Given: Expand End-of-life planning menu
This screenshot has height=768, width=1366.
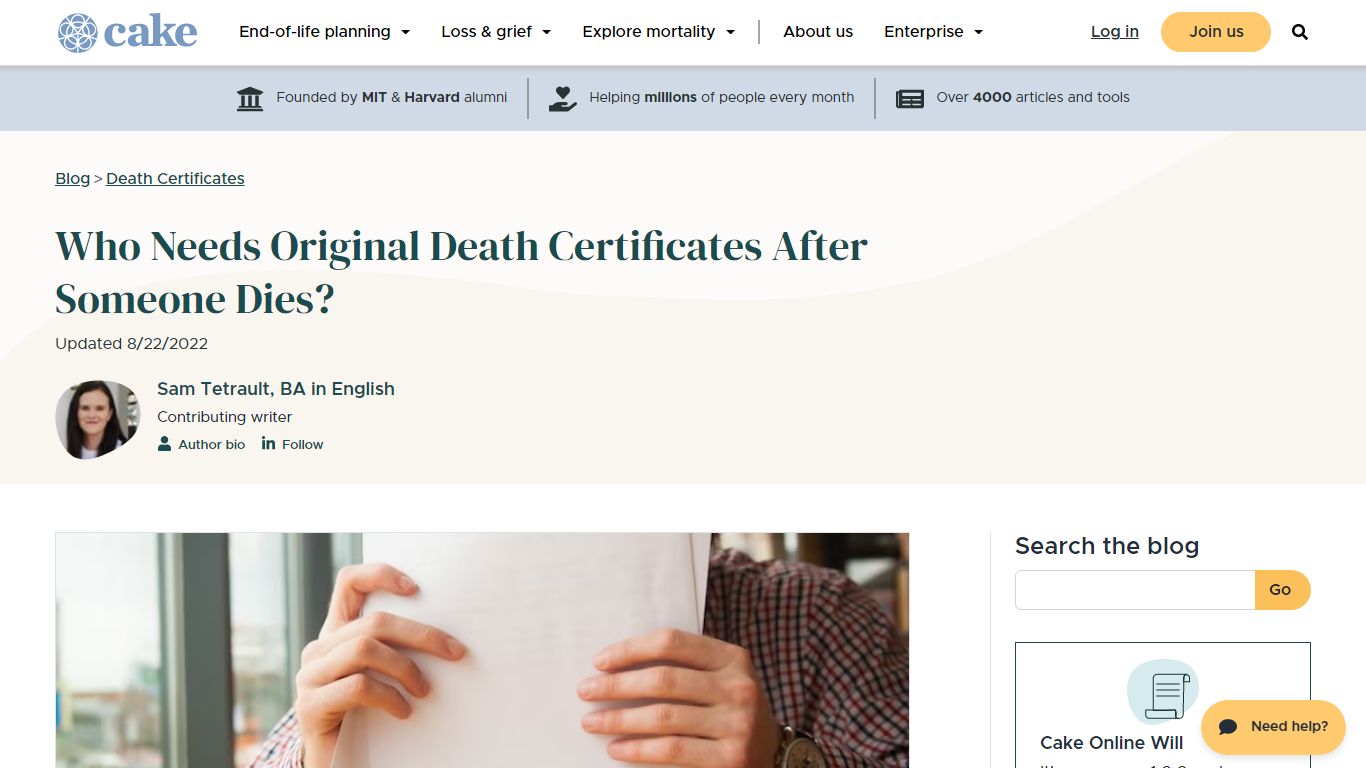Looking at the screenshot, I should point(324,32).
